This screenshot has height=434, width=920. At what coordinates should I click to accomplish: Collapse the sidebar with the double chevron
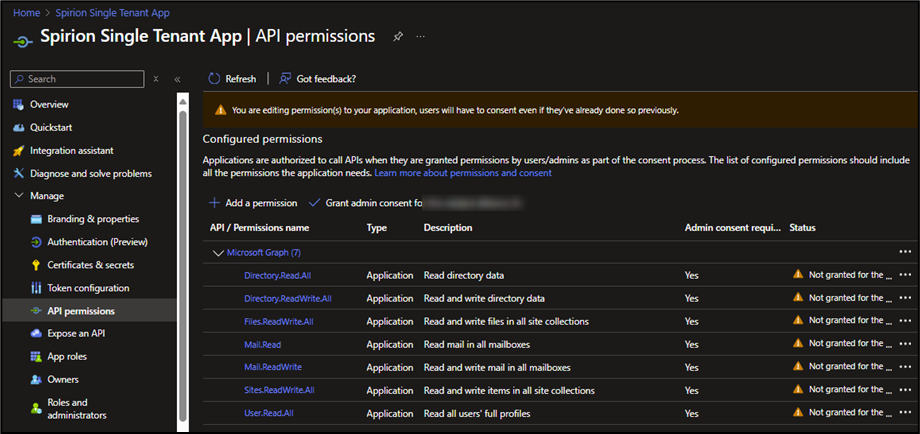tap(177, 79)
